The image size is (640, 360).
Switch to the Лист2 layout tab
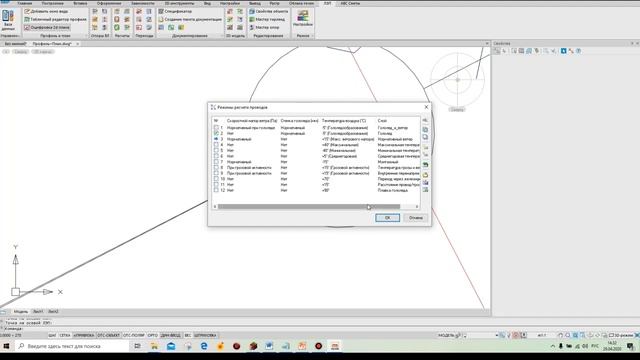pyautogui.click(x=53, y=311)
